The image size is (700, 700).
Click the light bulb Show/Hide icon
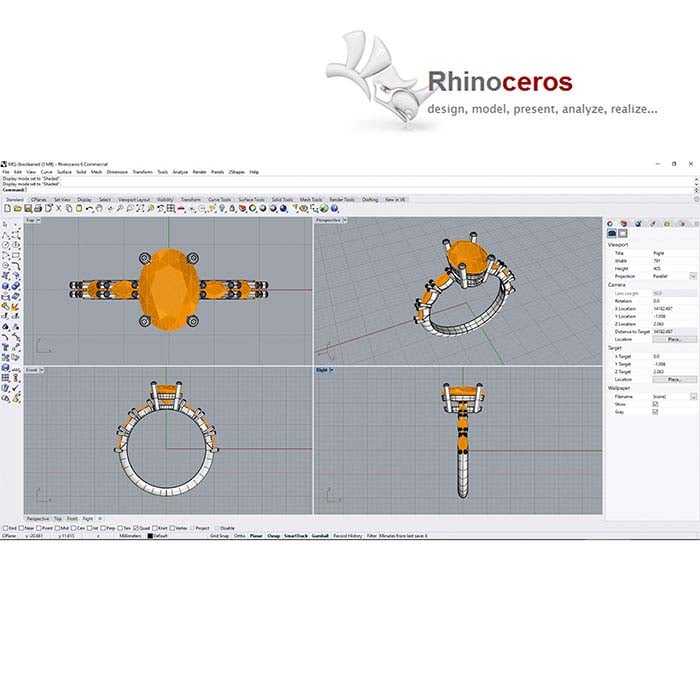coord(222,208)
